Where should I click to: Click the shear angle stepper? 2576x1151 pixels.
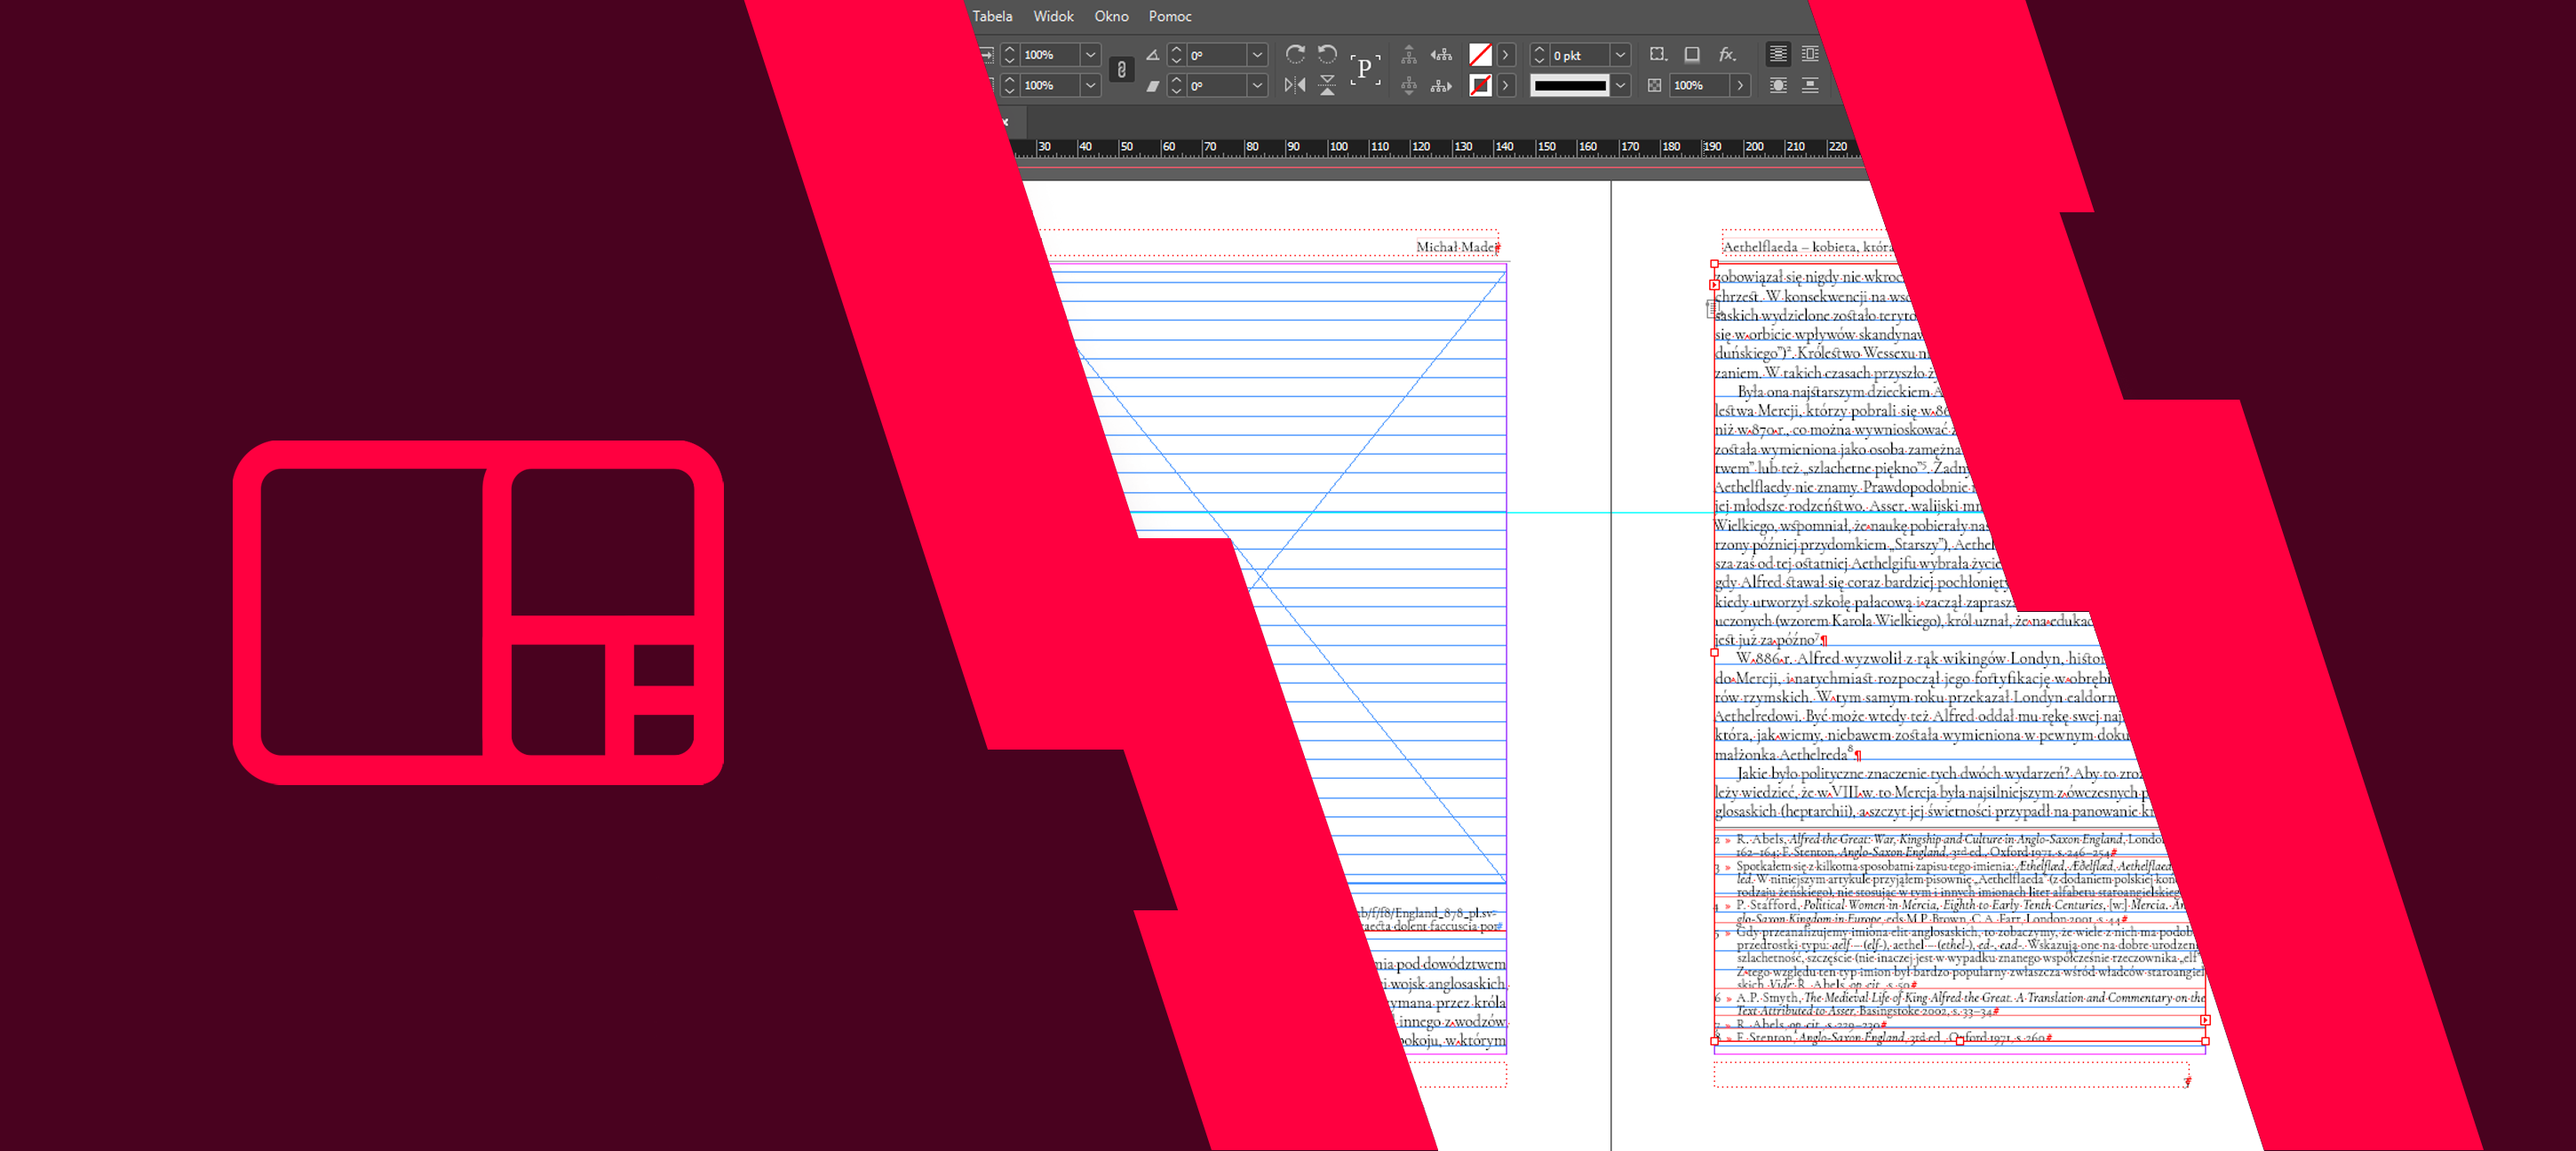(1176, 86)
